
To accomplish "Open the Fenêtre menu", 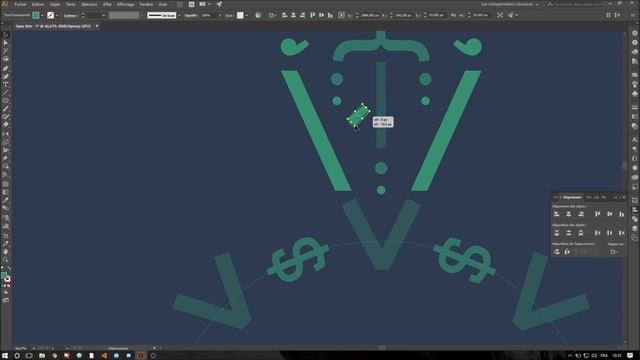I will (x=146, y=4).
